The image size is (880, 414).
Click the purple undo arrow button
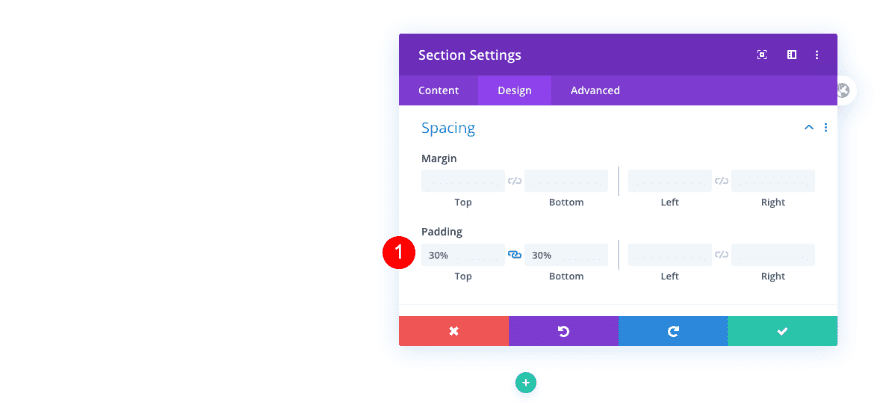[563, 331]
